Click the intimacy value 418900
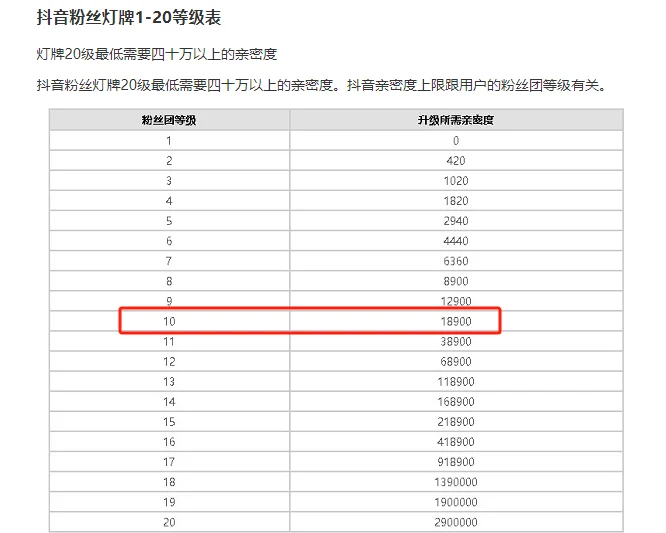Viewport: 666px width, 533px height. tap(456, 442)
